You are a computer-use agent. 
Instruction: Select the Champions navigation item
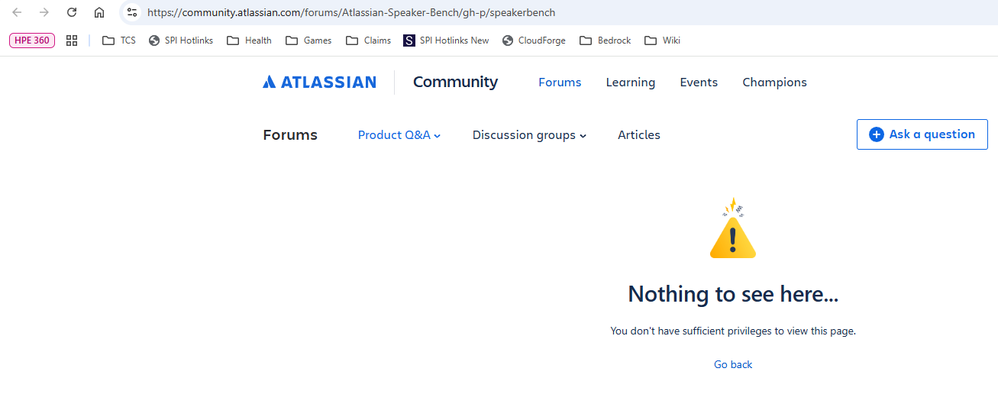[774, 82]
